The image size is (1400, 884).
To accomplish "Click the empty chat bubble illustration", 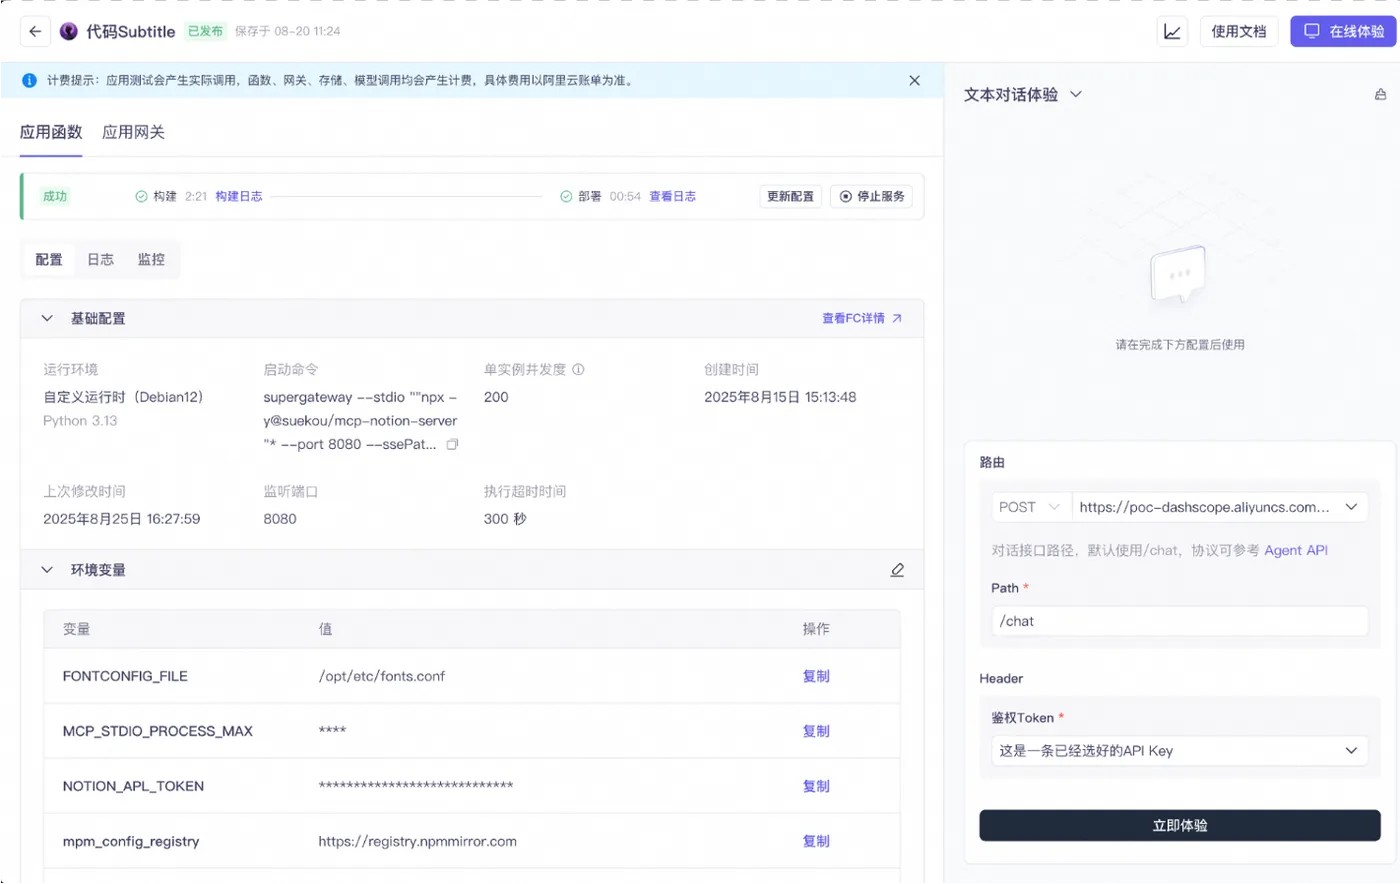I will 1179,273.
